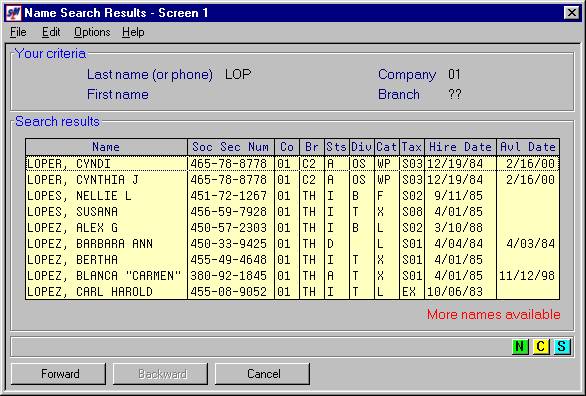Click the cyan S status indicator
This screenshot has height=396, width=586.
tap(561, 346)
